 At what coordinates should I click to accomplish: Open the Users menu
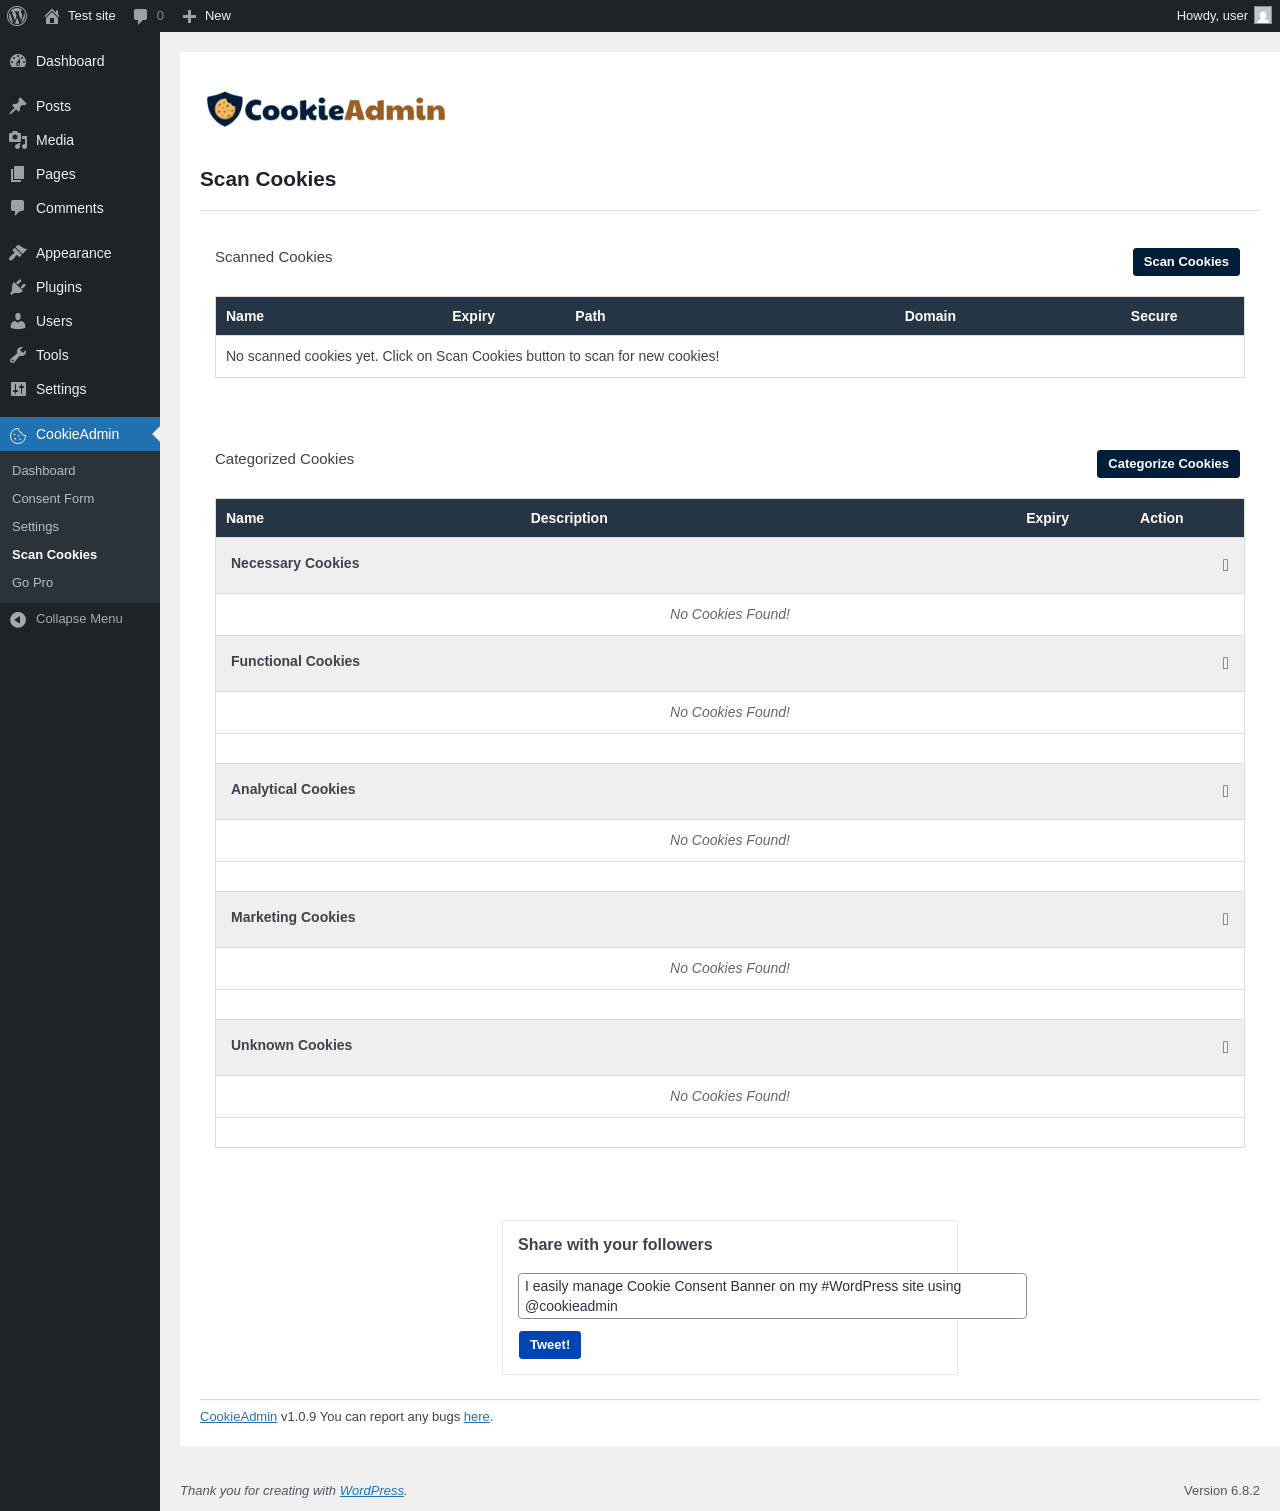coord(80,321)
